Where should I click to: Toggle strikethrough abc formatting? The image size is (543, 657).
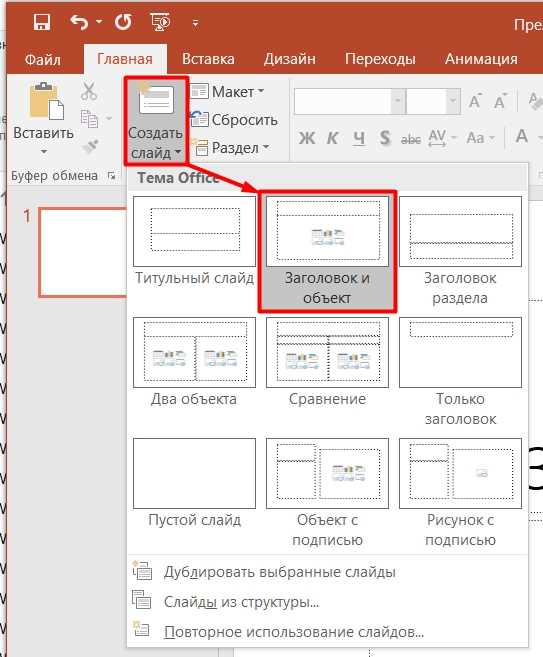pos(411,139)
